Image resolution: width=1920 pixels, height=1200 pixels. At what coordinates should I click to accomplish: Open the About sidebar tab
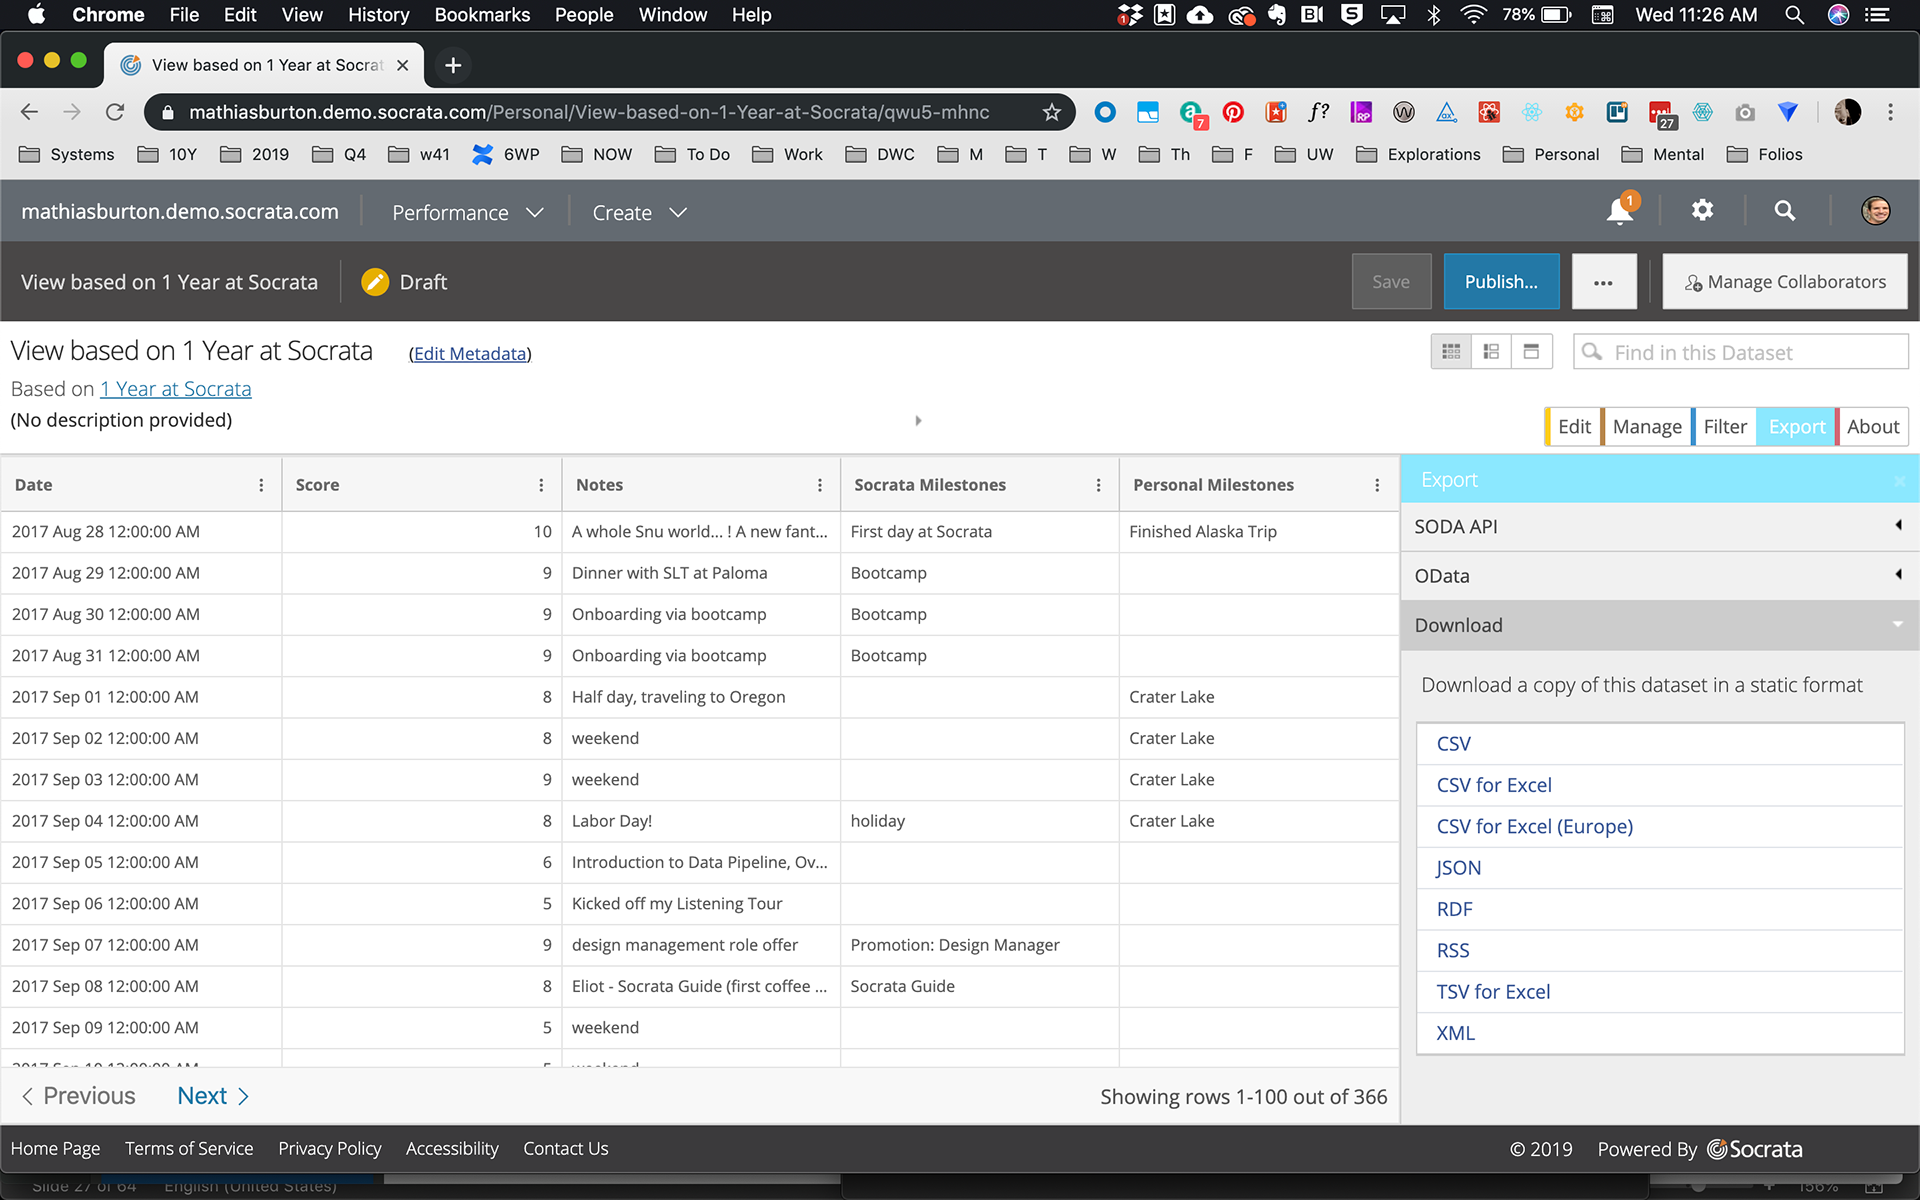tap(1872, 427)
